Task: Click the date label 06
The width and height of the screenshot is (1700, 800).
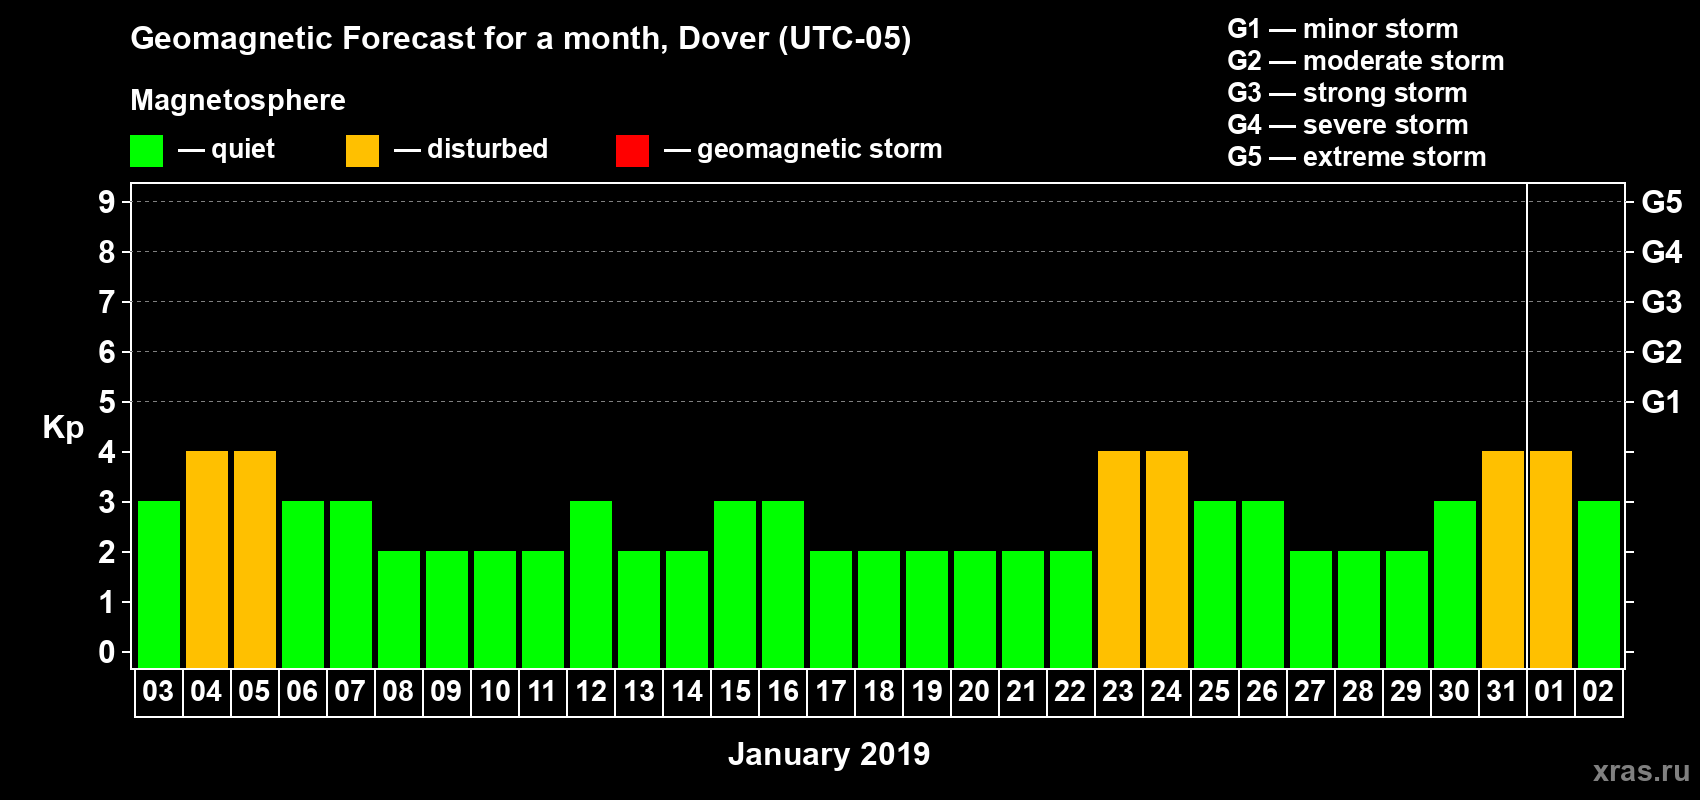Action: point(302,691)
